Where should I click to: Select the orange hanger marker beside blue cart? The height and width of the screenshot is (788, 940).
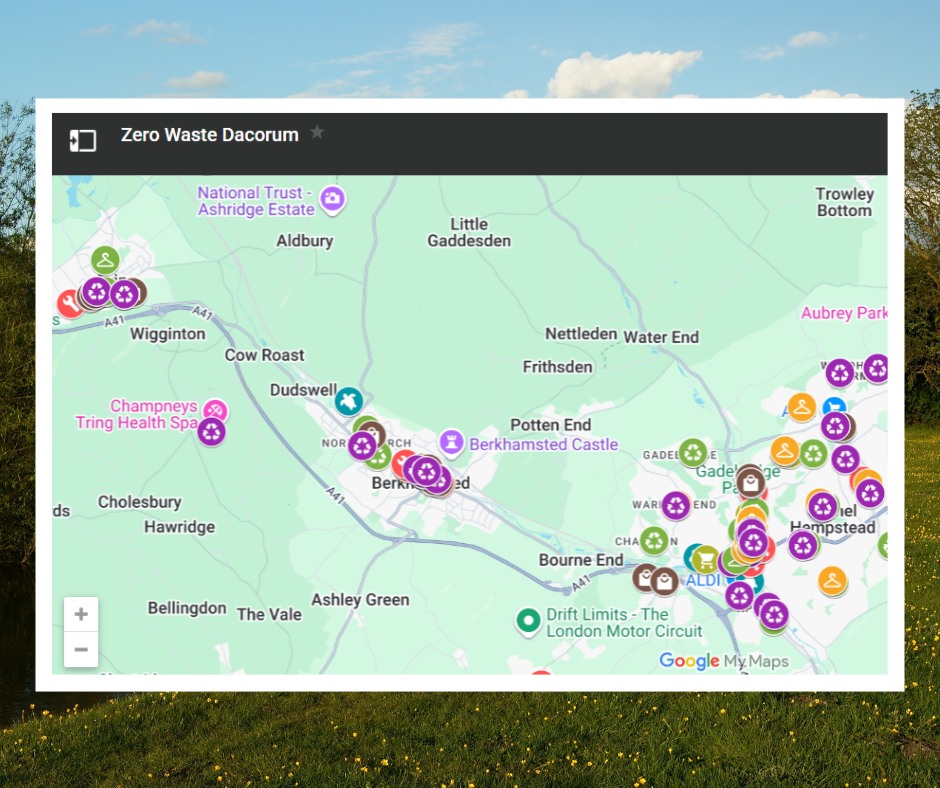pos(802,408)
